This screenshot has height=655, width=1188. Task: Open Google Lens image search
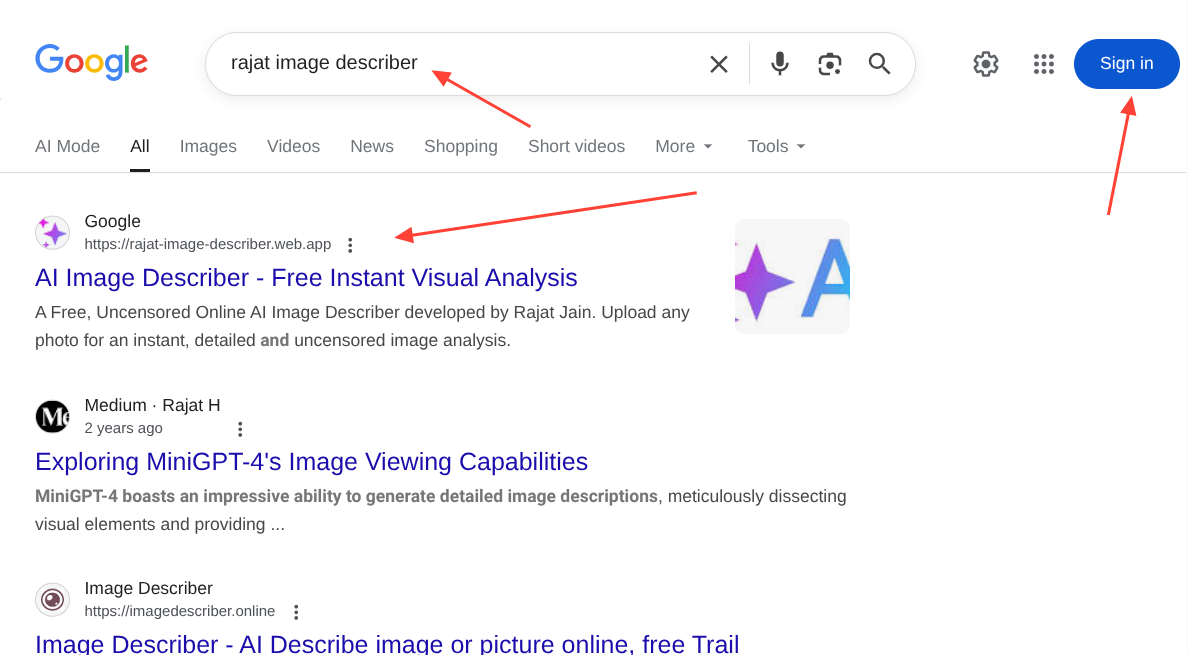[829, 63]
